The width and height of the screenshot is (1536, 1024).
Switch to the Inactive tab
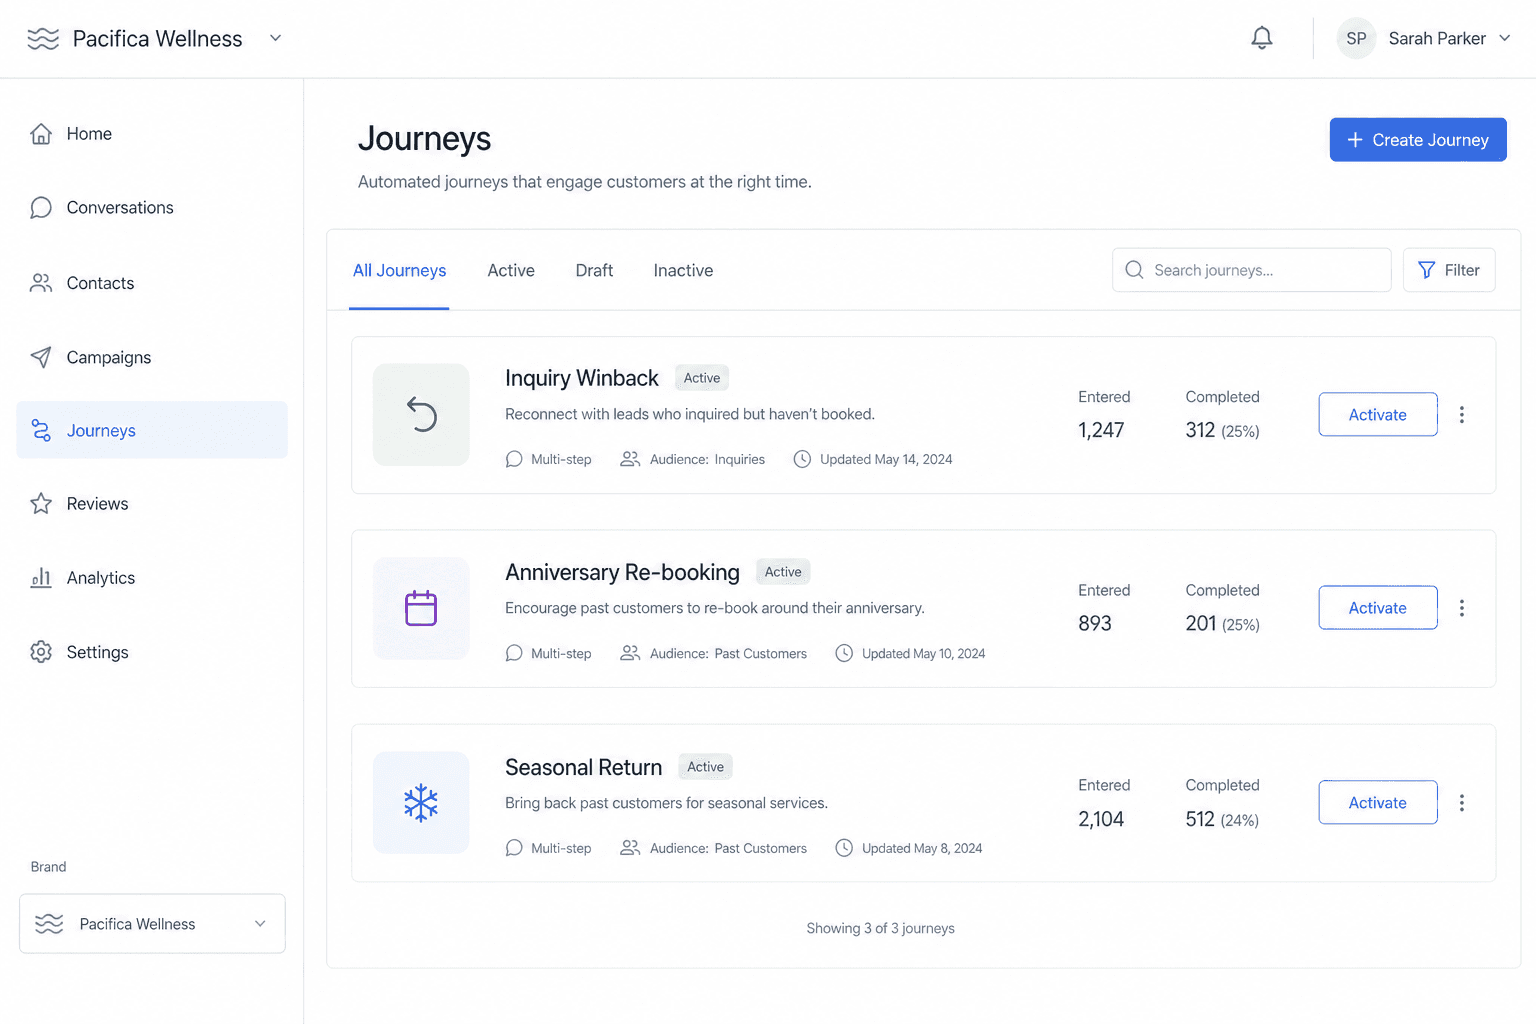pyautogui.click(x=683, y=270)
